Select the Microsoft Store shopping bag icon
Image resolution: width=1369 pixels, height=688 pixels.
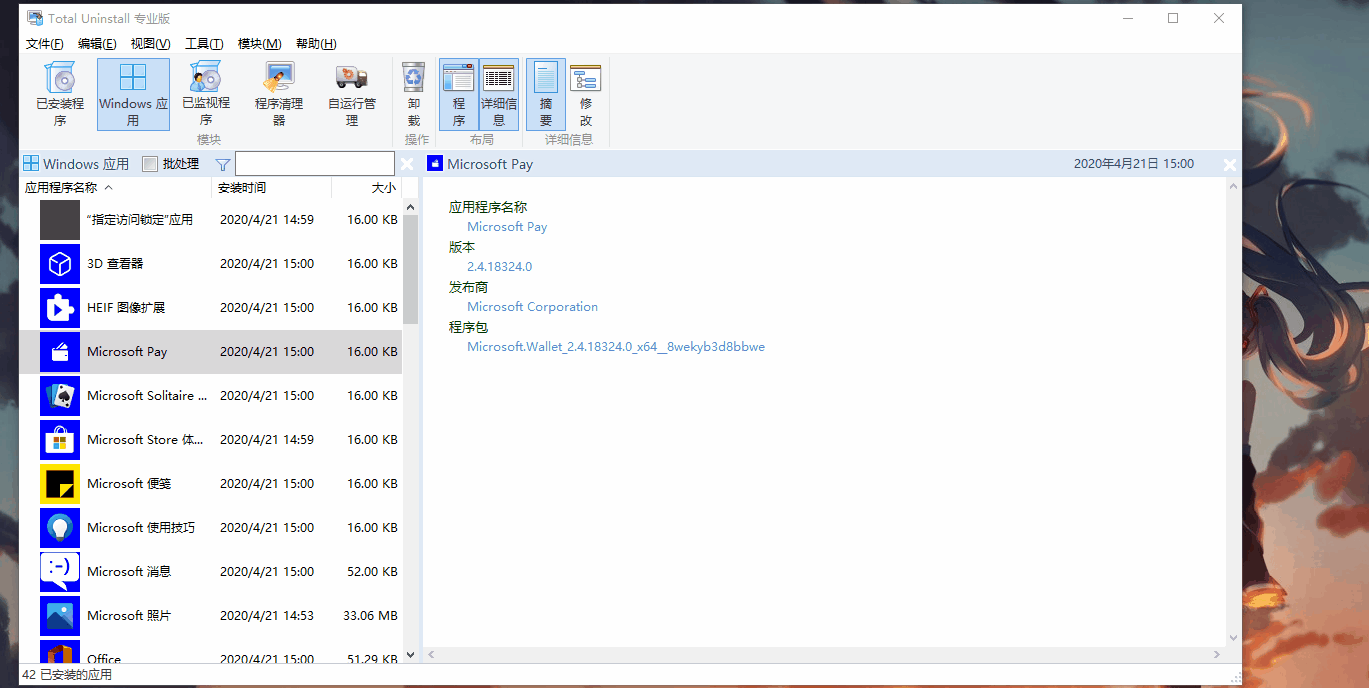[60, 440]
